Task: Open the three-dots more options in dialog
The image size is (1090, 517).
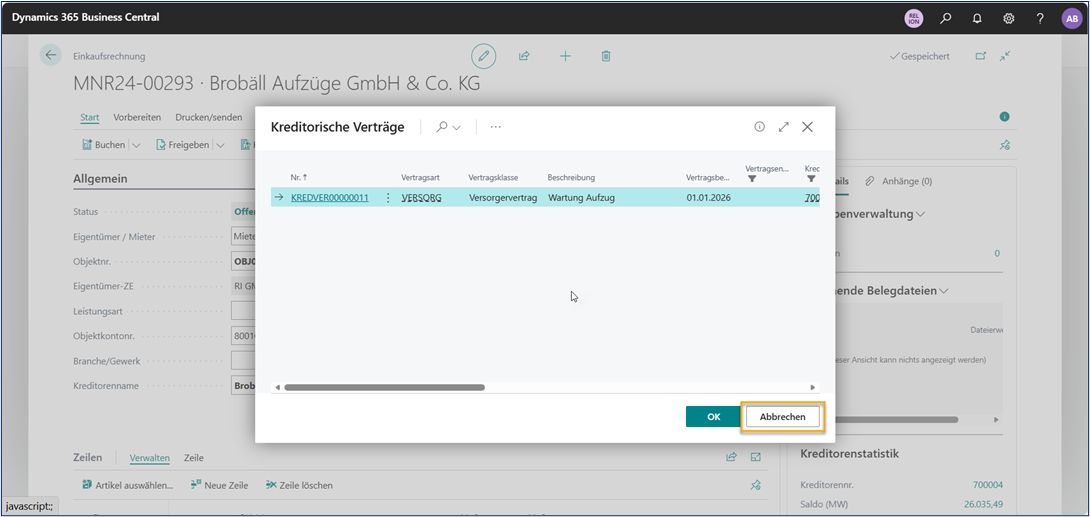Action: (496, 127)
